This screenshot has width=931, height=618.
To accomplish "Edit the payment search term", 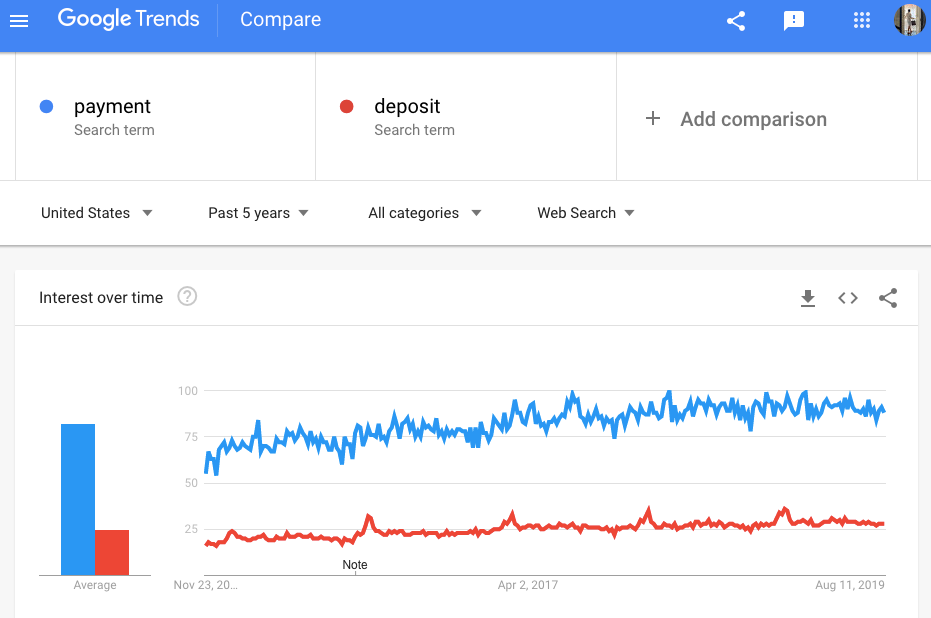I will coord(112,107).
